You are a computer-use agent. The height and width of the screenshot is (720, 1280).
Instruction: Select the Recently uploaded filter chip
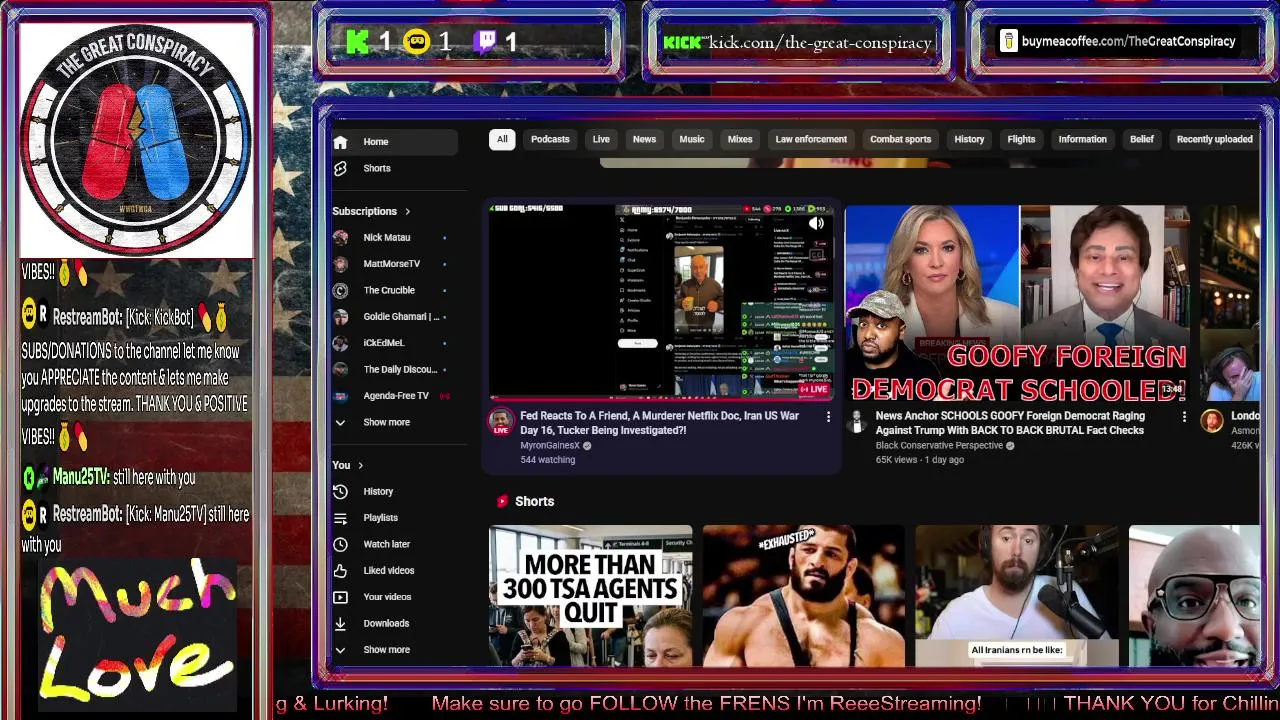[x=1214, y=140]
